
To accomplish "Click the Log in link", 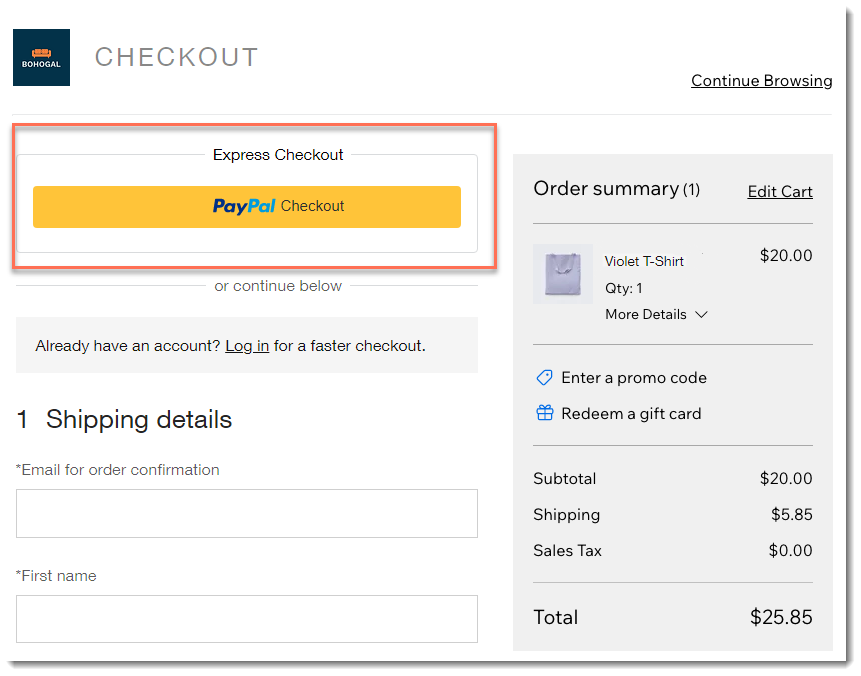I will [247, 346].
